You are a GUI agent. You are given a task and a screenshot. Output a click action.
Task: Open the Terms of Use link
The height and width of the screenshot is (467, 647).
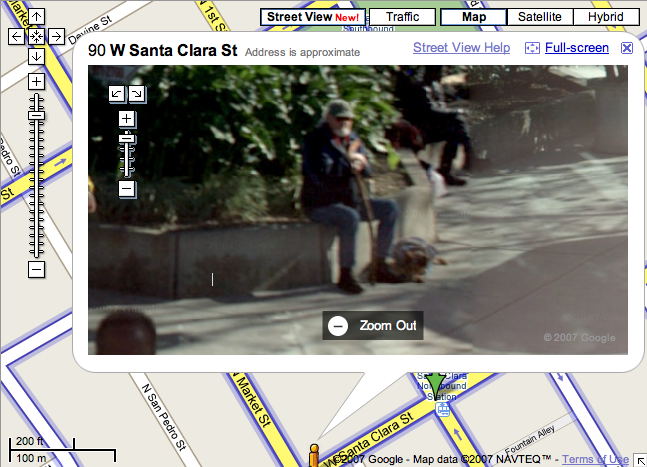[595, 459]
